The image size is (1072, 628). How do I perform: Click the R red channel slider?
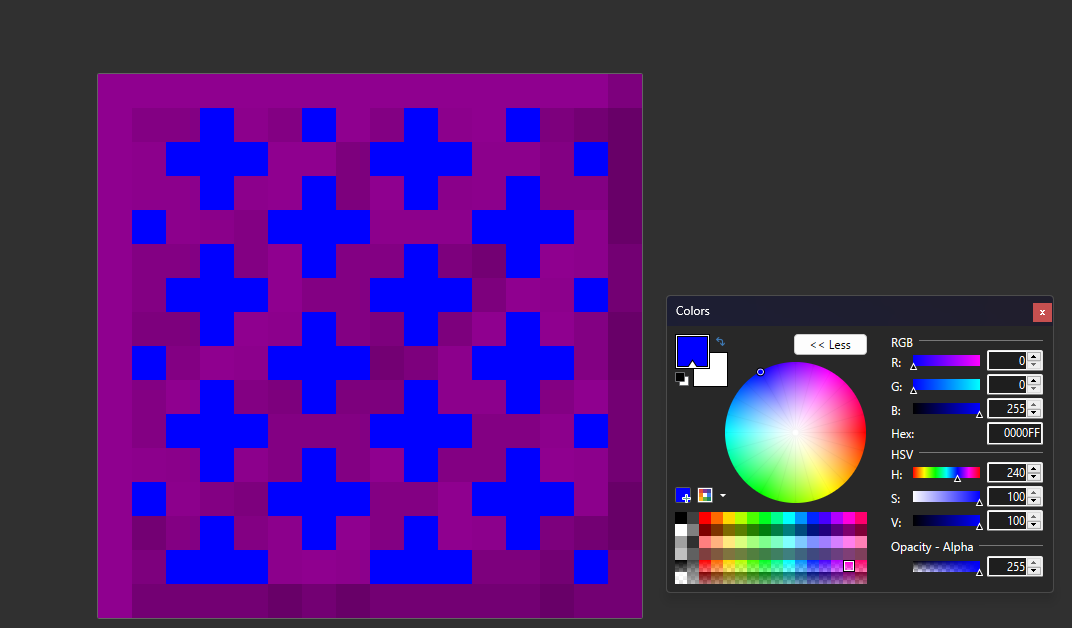946,361
